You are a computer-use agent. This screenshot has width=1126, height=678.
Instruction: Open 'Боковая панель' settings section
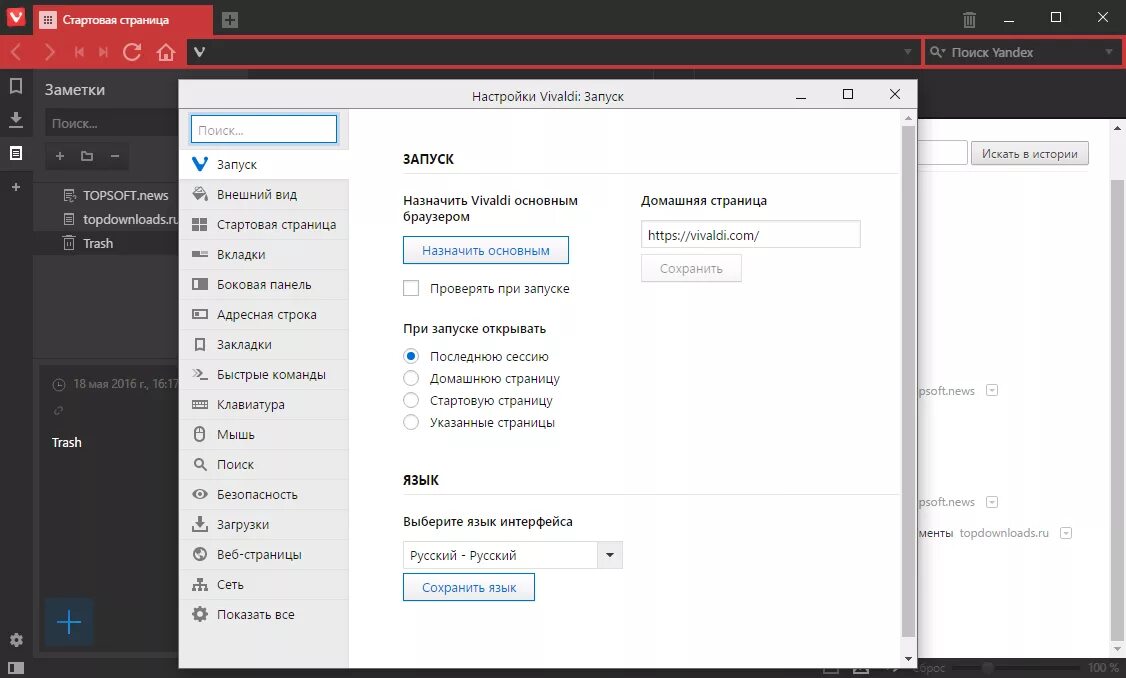click(x=264, y=285)
